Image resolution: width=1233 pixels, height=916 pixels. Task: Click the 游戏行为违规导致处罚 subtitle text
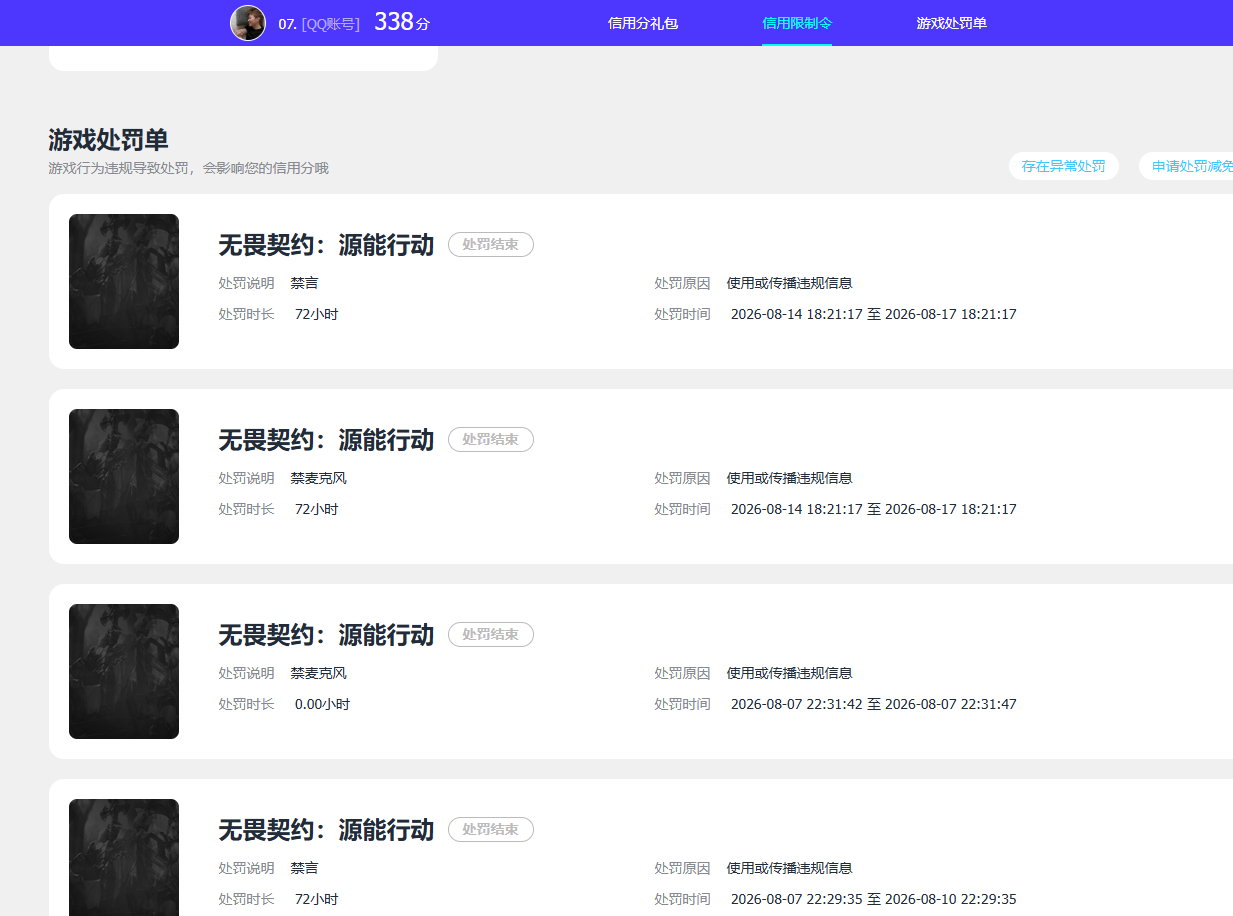[x=188, y=168]
